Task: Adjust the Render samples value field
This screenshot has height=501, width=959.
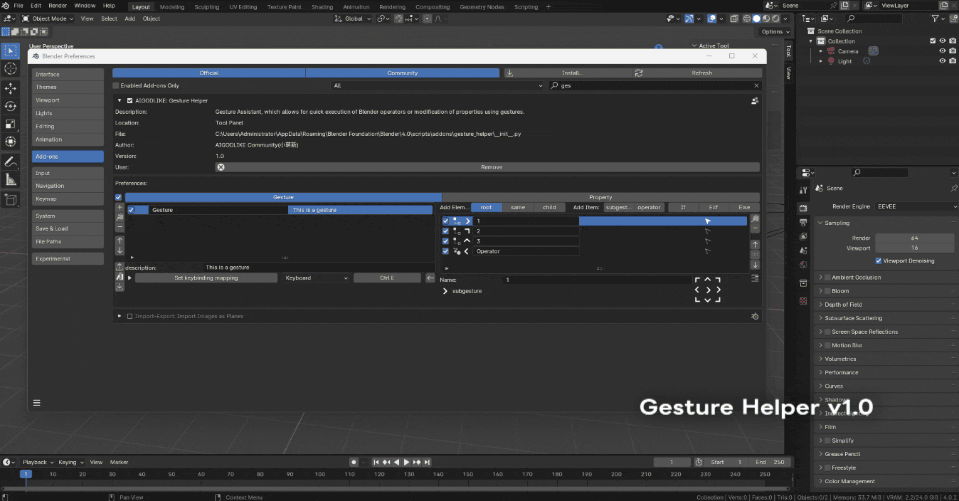Action: (x=914, y=238)
